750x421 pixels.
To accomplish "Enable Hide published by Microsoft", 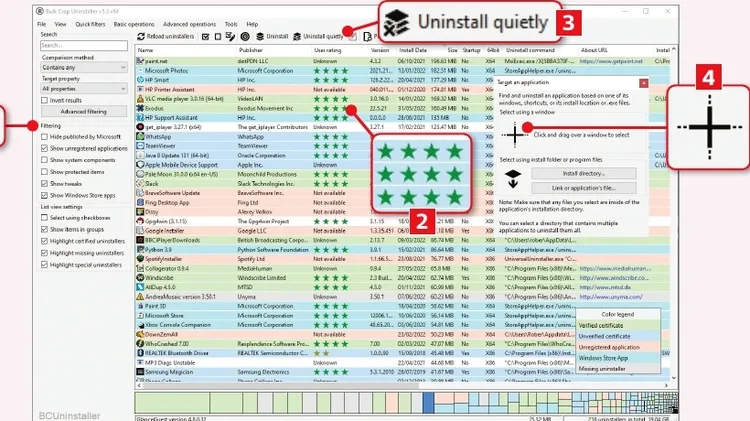I will 44,137.
